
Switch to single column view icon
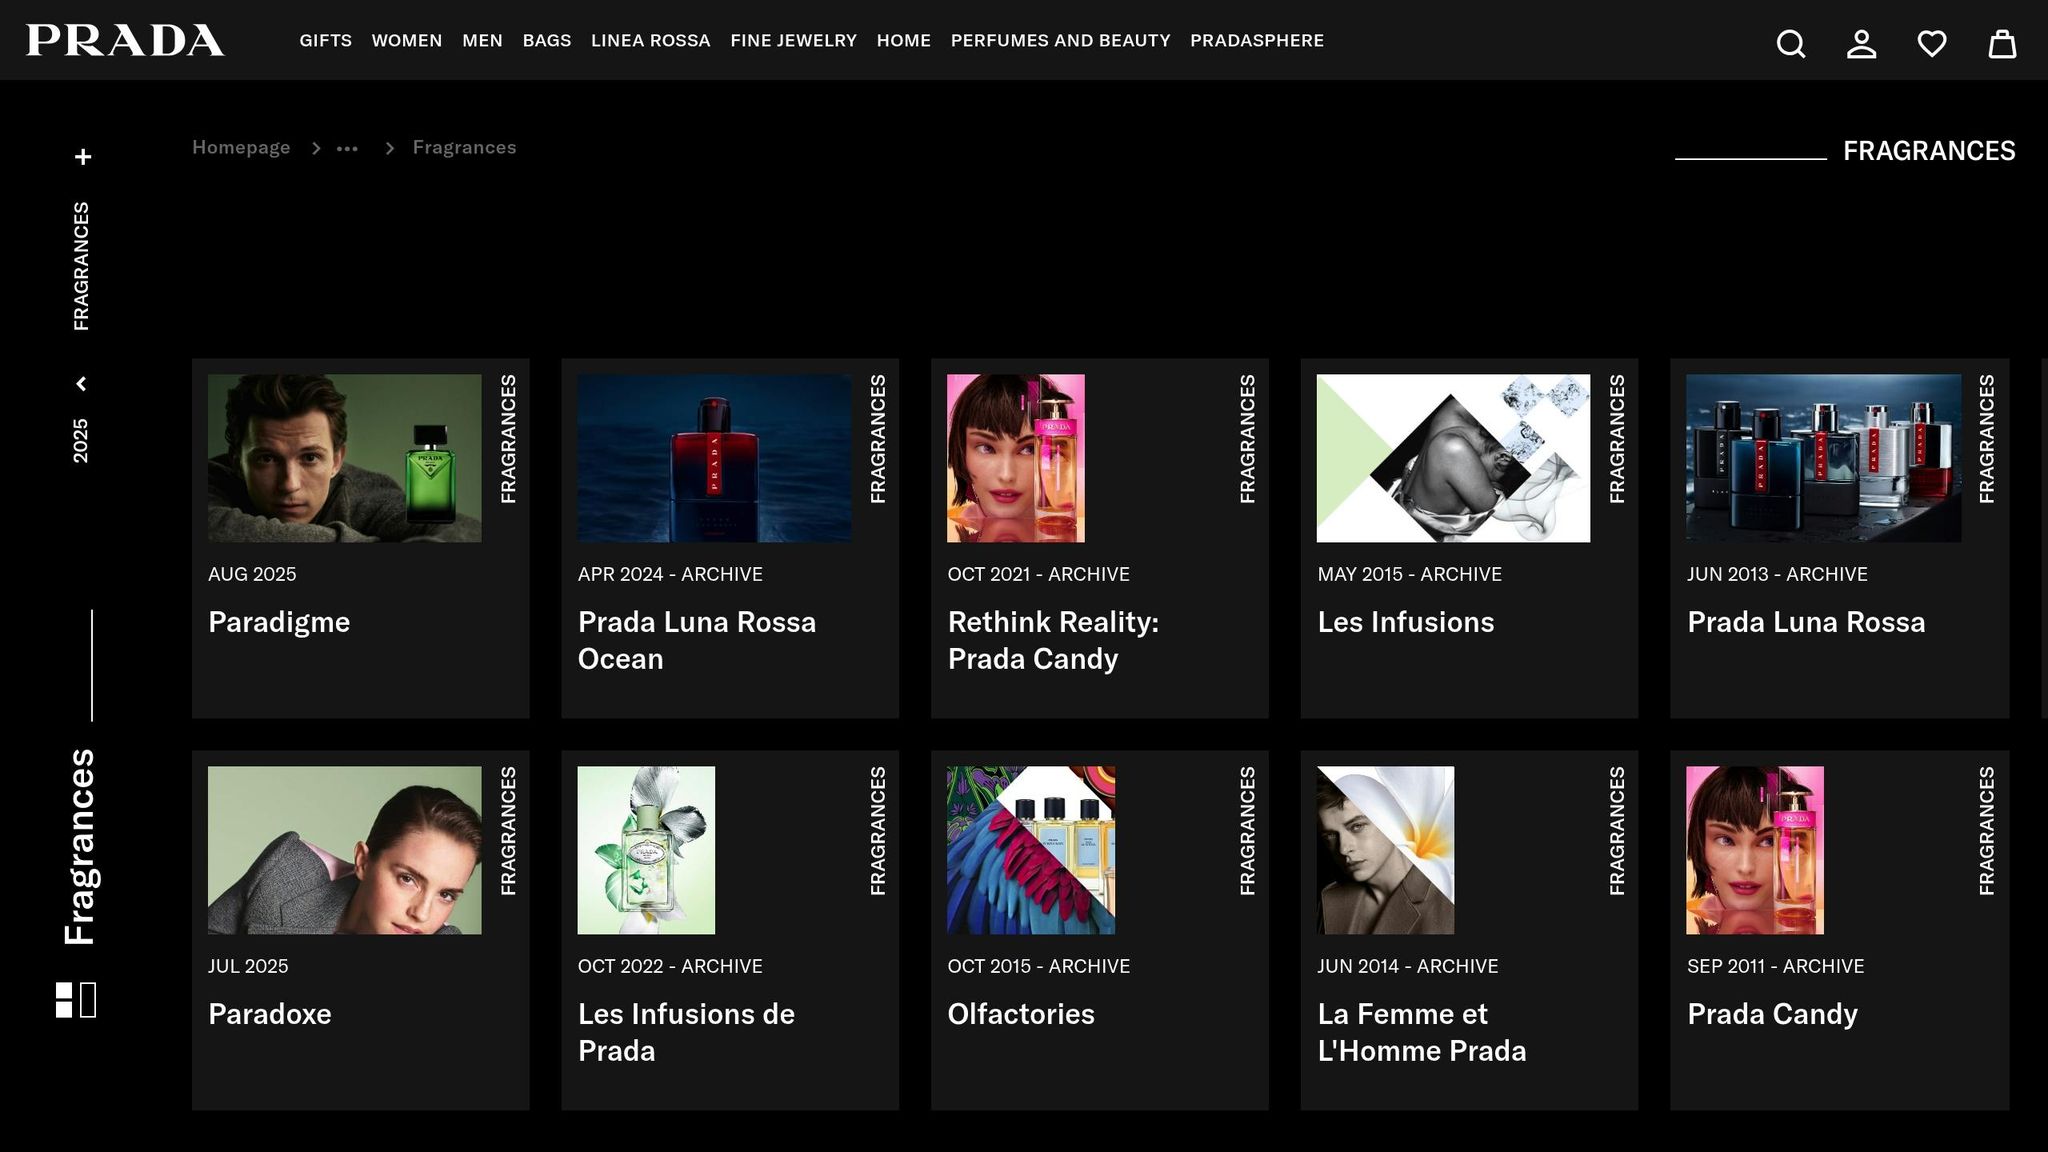pos(89,1000)
